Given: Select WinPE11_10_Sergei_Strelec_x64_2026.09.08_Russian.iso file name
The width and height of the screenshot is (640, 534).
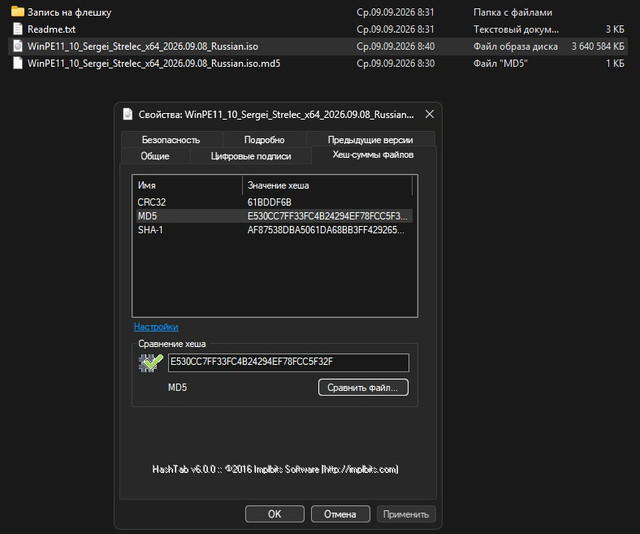Looking at the screenshot, I should click(x=142, y=47).
